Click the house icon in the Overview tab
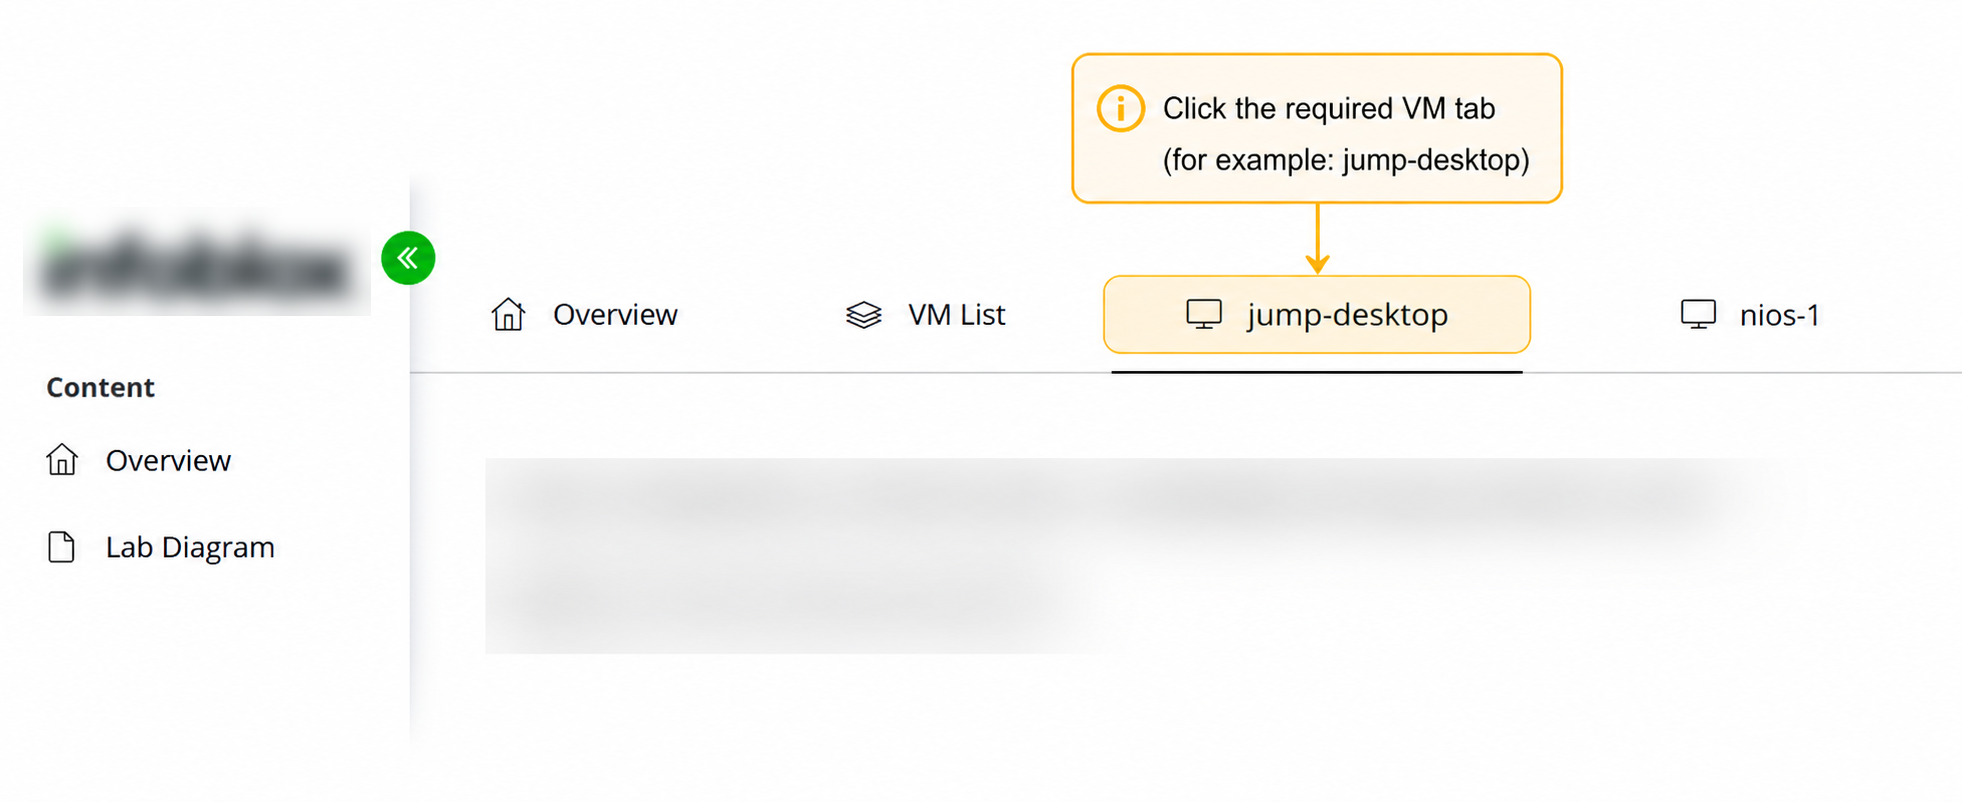The image size is (1962, 802). [x=508, y=314]
